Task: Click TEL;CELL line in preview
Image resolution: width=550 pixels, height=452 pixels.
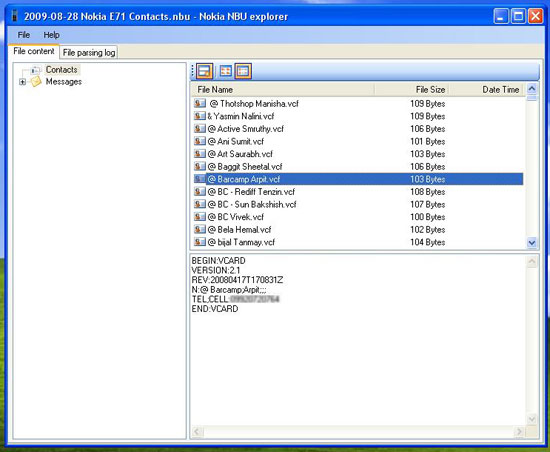Action: point(235,299)
